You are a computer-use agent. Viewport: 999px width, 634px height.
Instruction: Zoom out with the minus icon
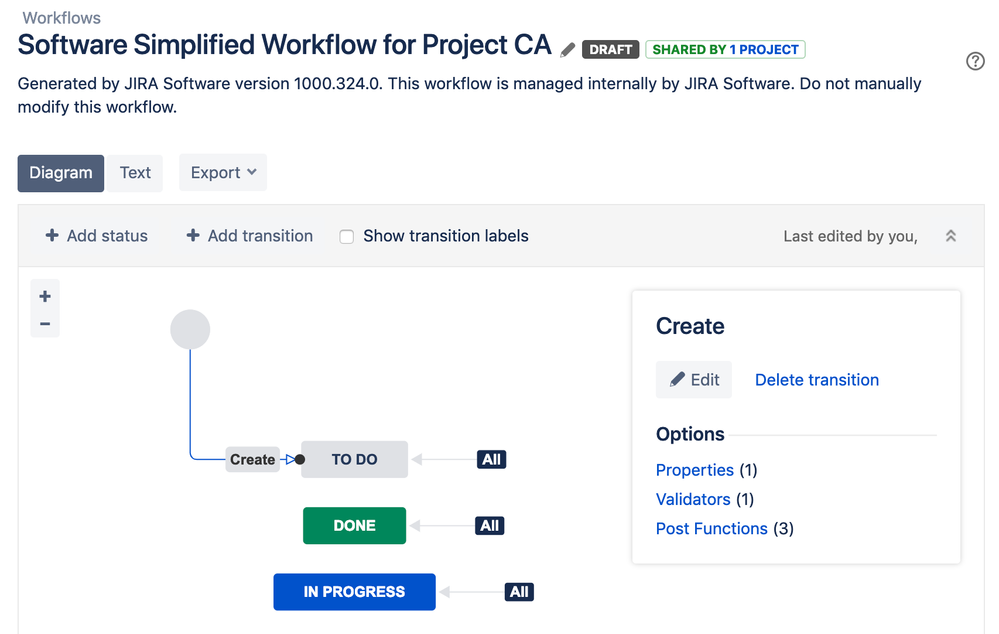(45, 324)
